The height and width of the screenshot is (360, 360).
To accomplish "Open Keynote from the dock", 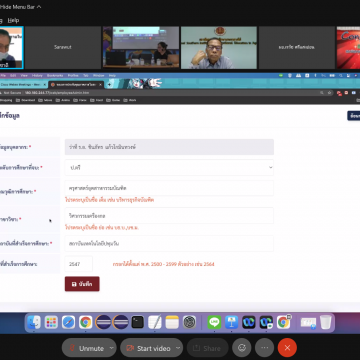I will tap(231, 322).
